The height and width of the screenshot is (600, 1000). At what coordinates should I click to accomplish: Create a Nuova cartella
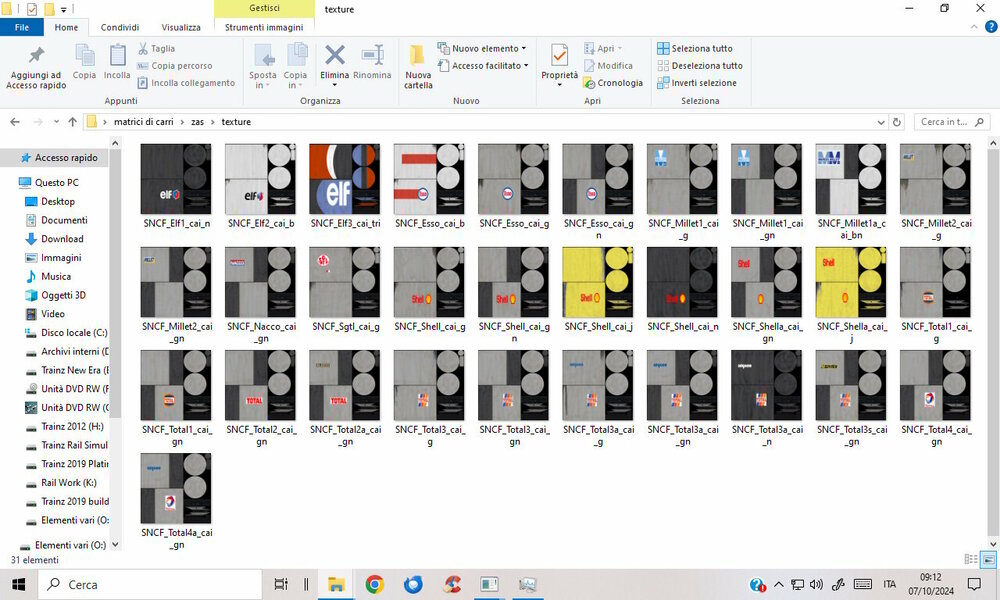pyautogui.click(x=418, y=67)
